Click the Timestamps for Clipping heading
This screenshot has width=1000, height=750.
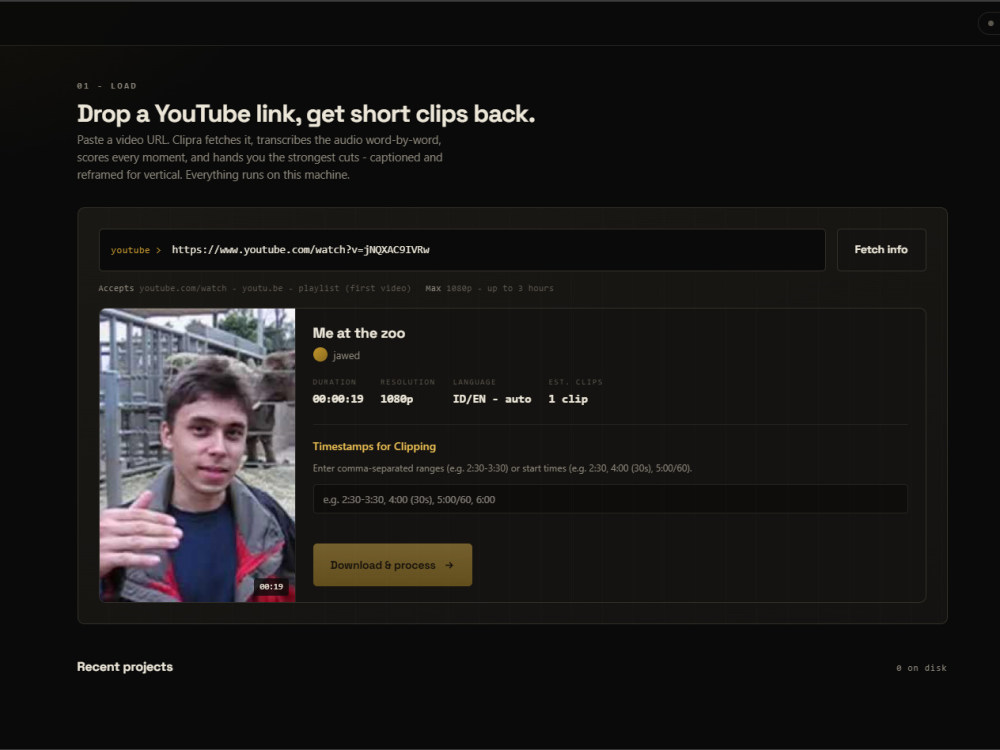pos(374,446)
